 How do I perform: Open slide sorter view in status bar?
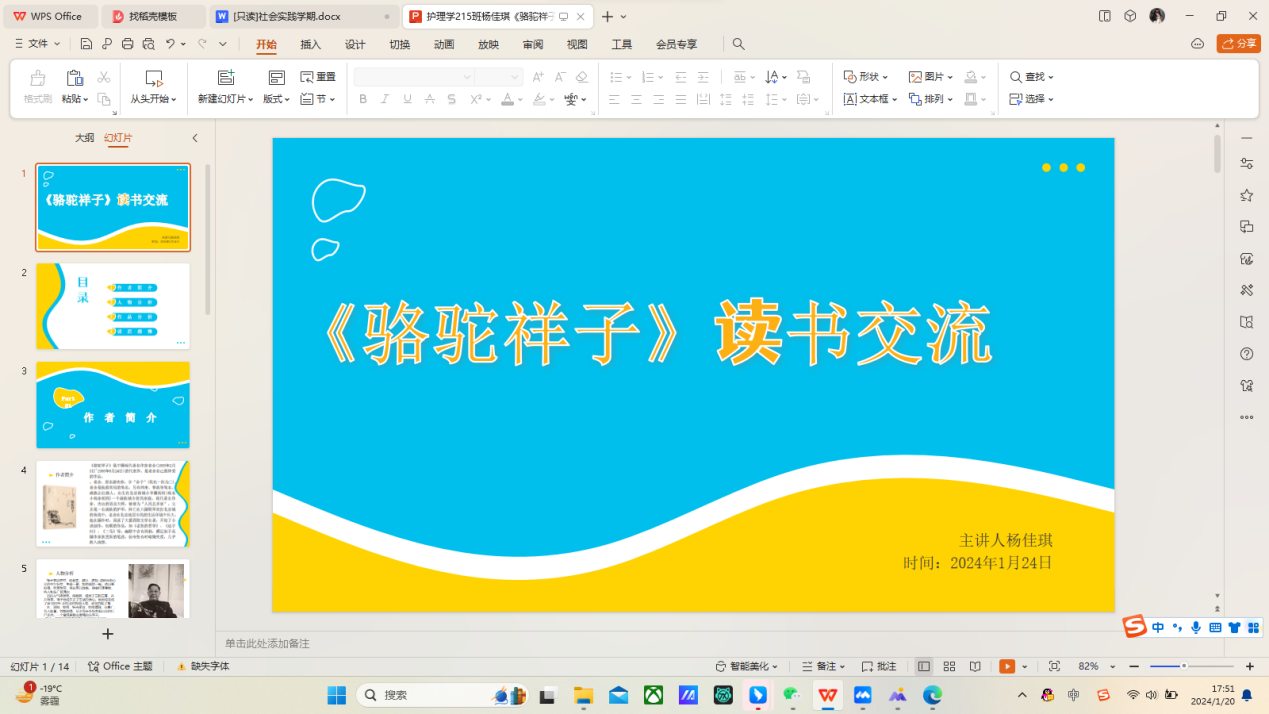pyautogui.click(x=949, y=666)
